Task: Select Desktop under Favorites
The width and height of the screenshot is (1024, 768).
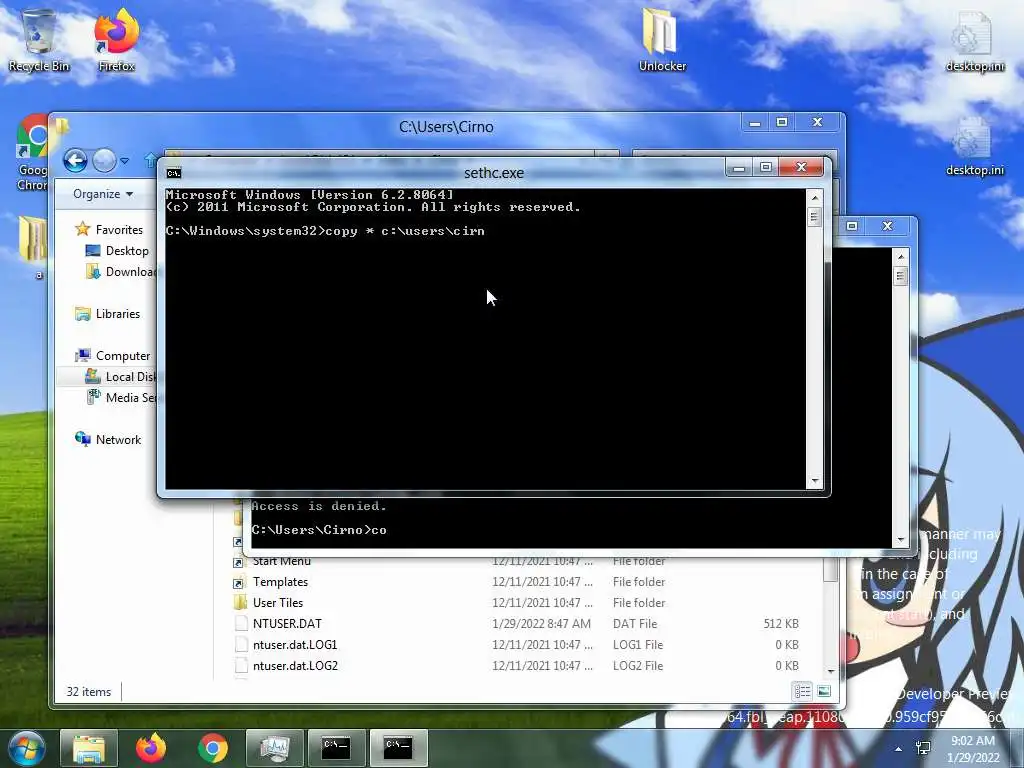Action: 118,251
